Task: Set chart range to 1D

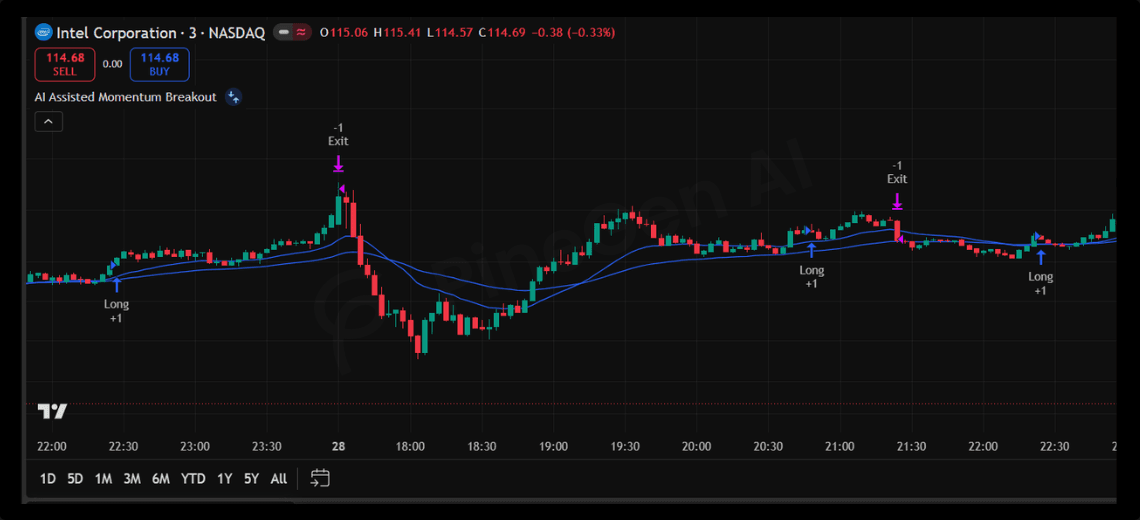Action: 47,479
